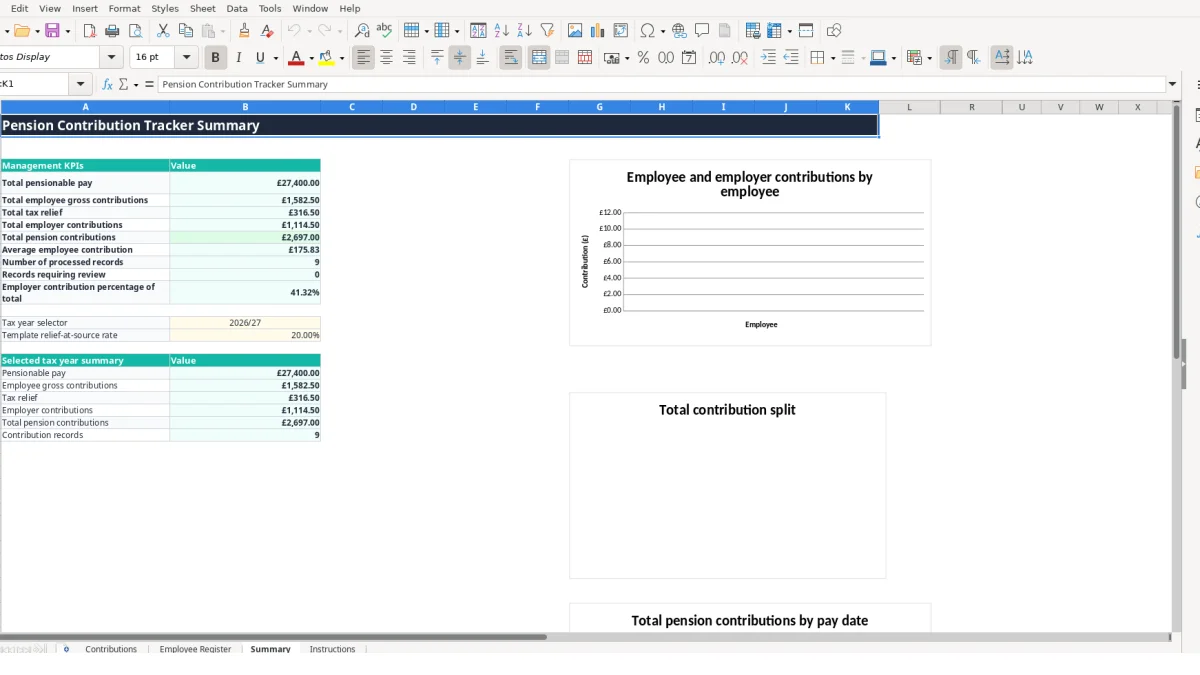Switch to the Instructions sheet tab
Screen dimensions: 1200x675
332,649
